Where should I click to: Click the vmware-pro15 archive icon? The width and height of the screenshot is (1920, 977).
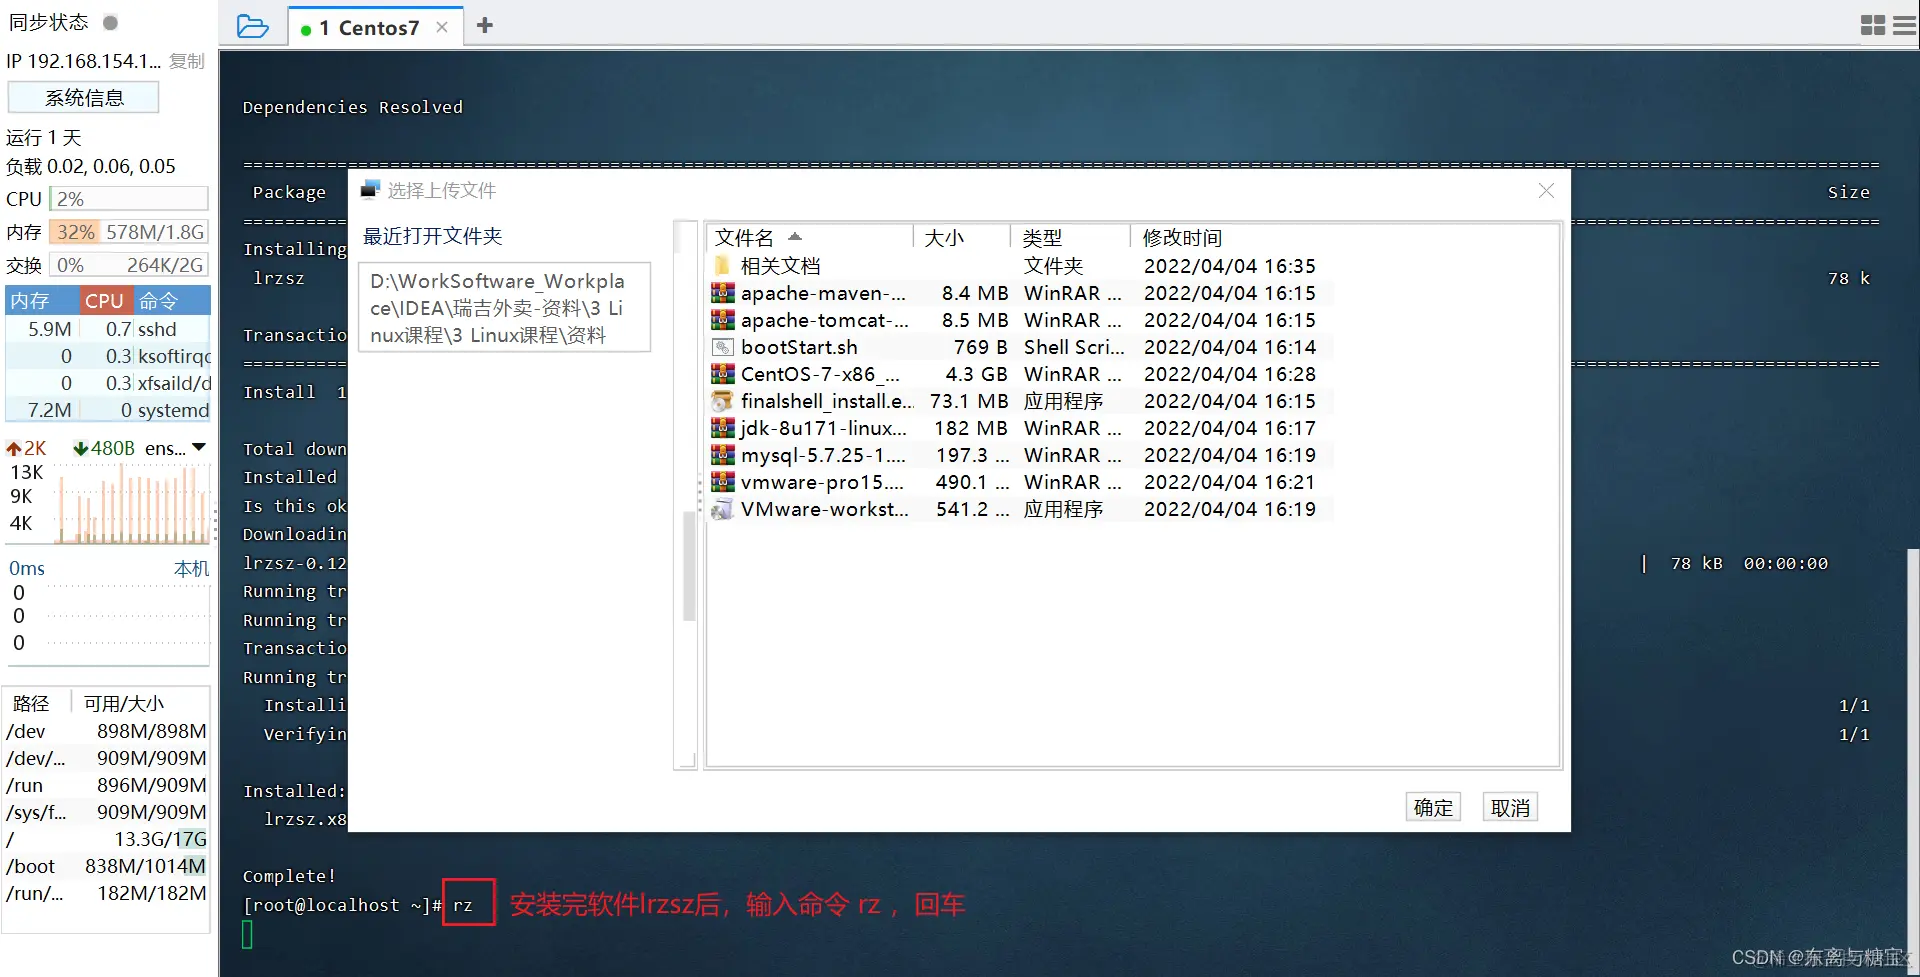pyautogui.click(x=722, y=482)
